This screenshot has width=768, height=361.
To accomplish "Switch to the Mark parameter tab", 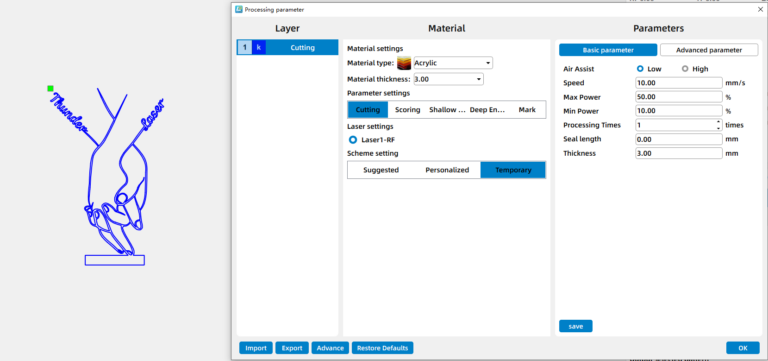I will 527,110.
